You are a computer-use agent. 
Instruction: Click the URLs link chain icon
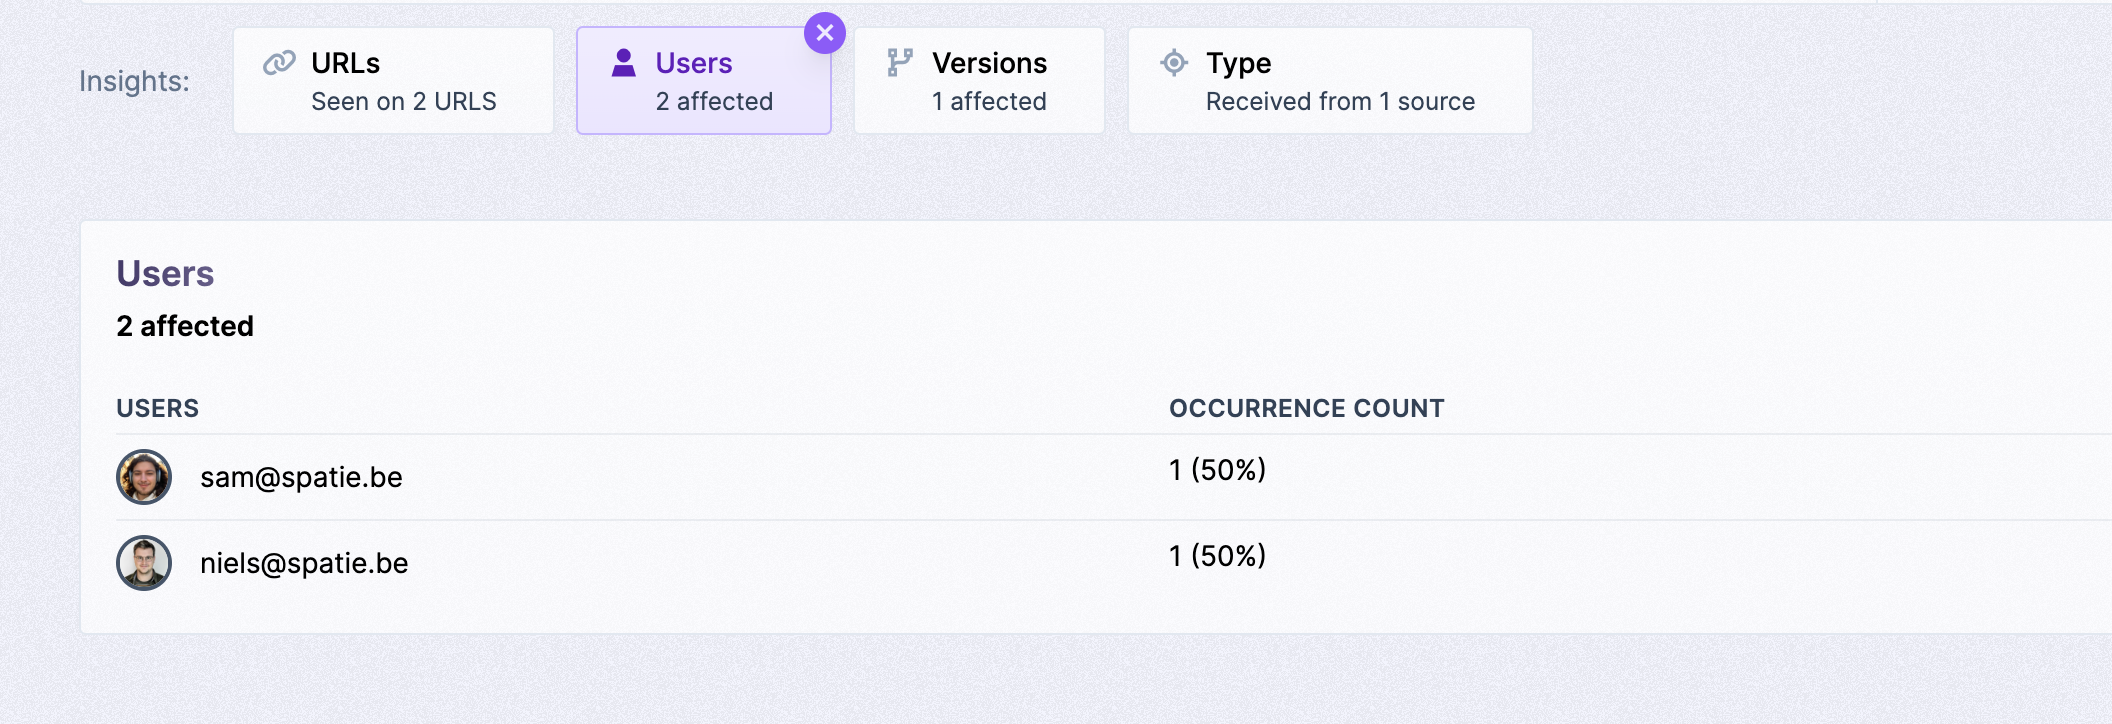click(x=279, y=63)
